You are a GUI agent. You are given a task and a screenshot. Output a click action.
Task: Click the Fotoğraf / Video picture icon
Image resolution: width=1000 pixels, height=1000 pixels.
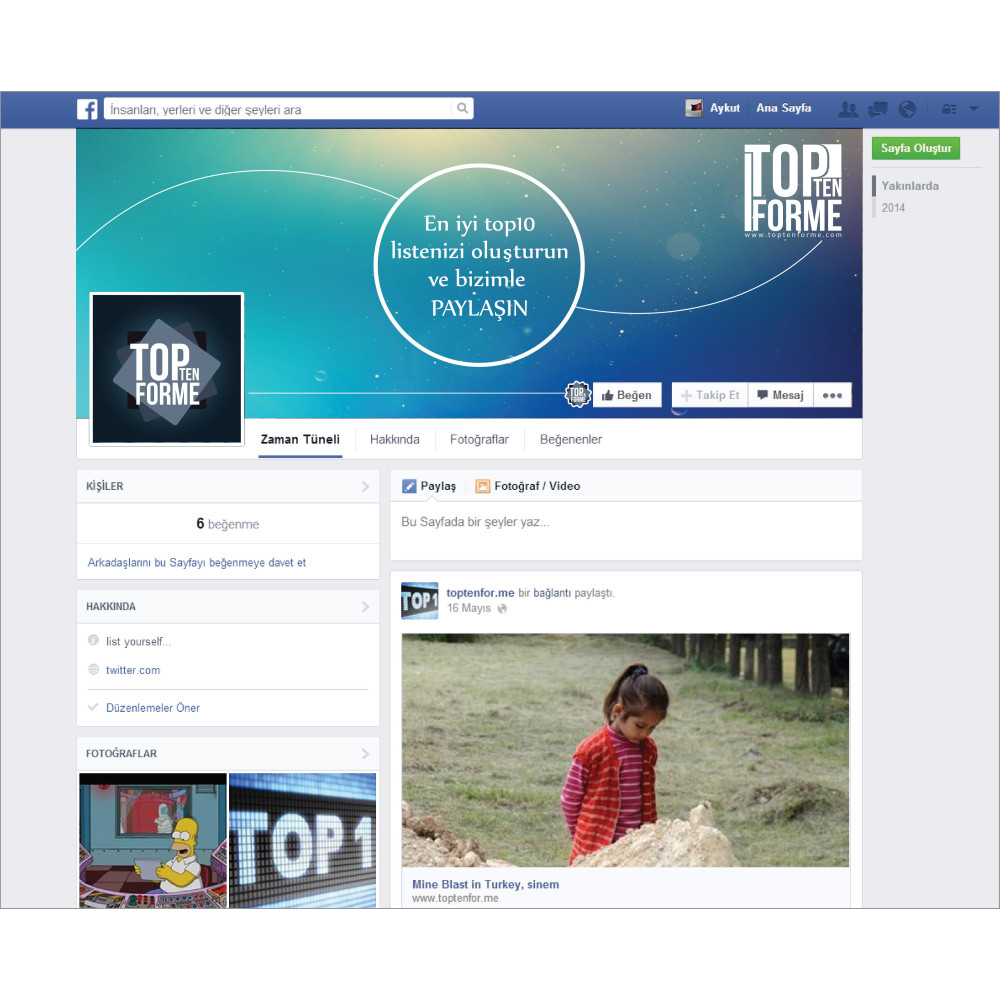point(483,486)
